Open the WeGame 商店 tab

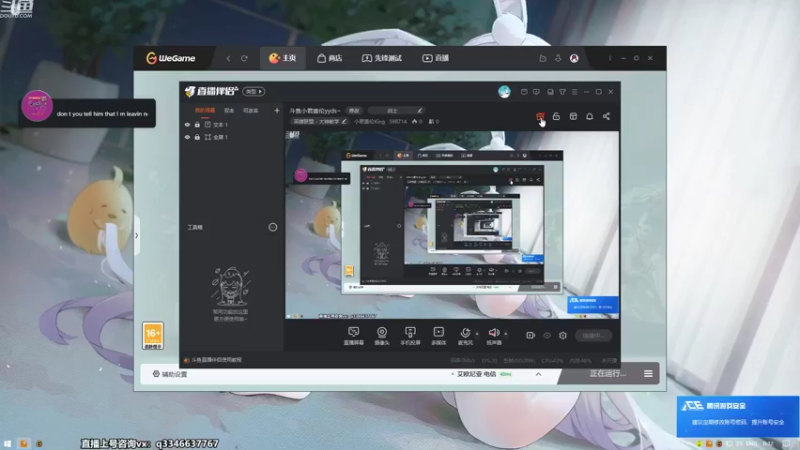(x=330, y=58)
